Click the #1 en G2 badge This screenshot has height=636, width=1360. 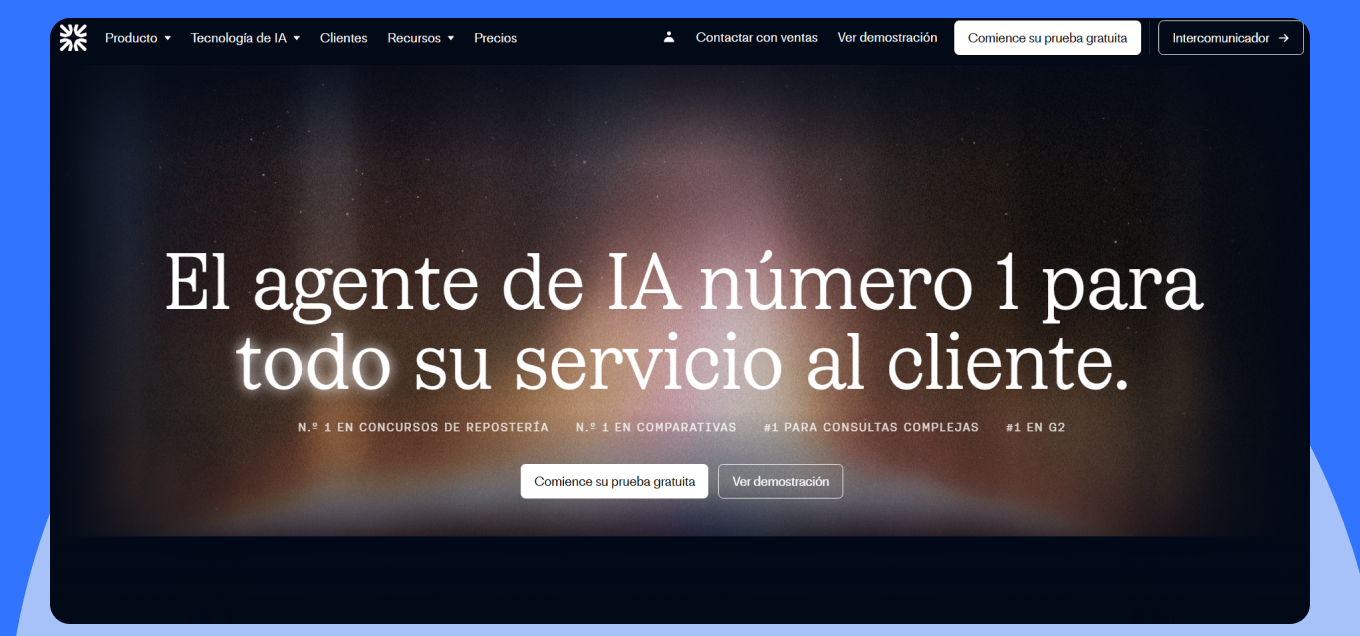pyautogui.click(x=1036, y=427)
